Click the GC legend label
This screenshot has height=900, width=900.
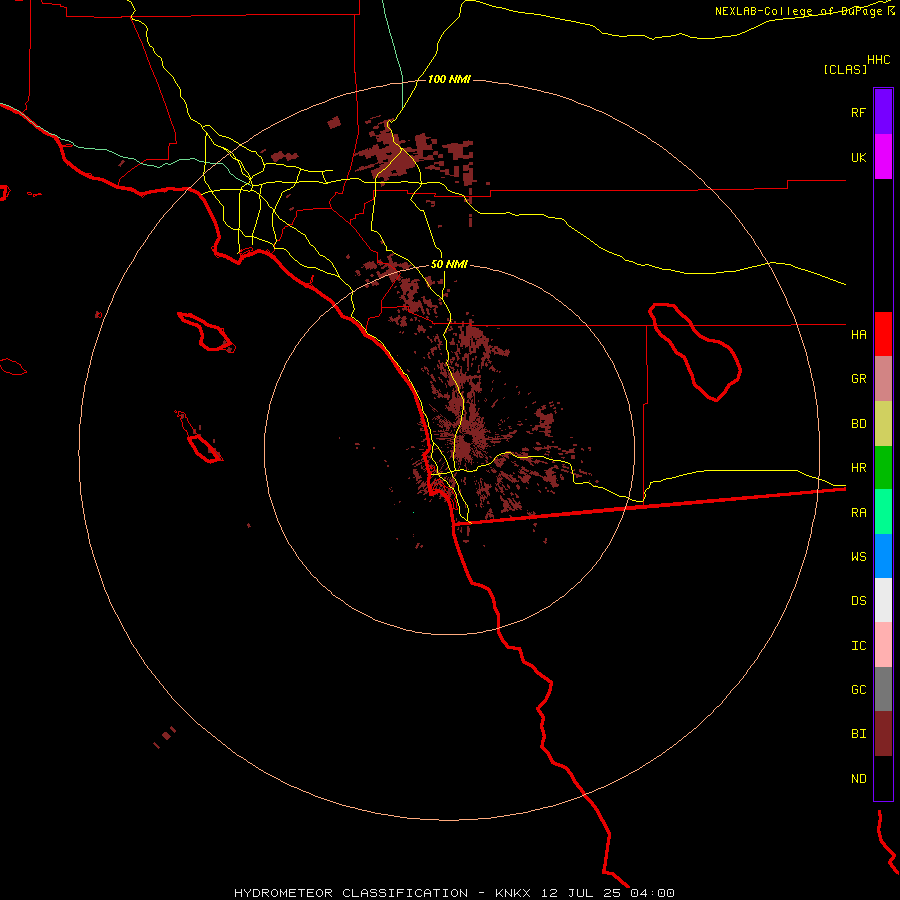click(859, 690)
